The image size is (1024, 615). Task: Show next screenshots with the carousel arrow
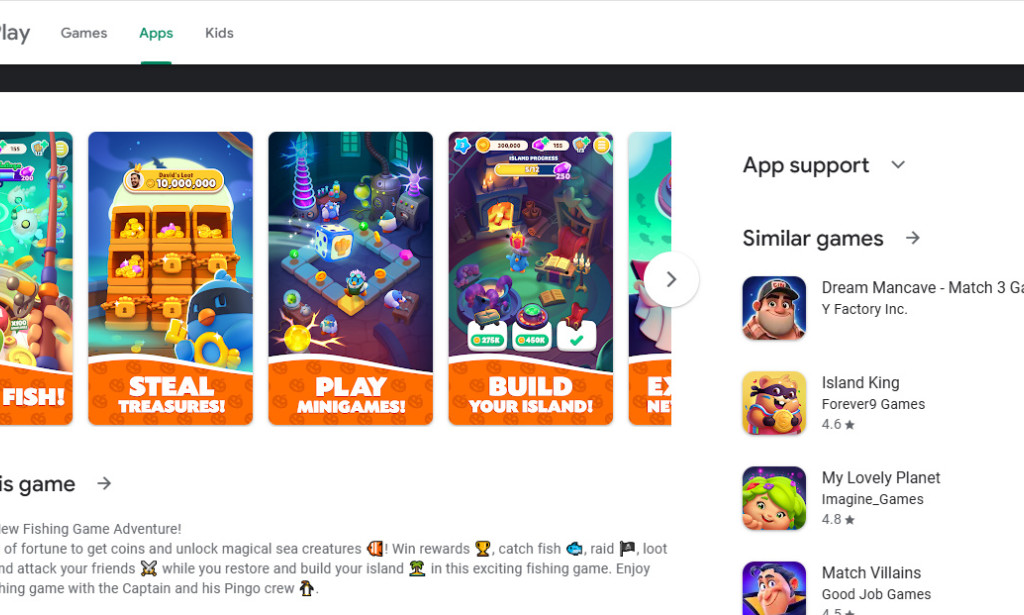pyautogui.click(x=671, y=279)
